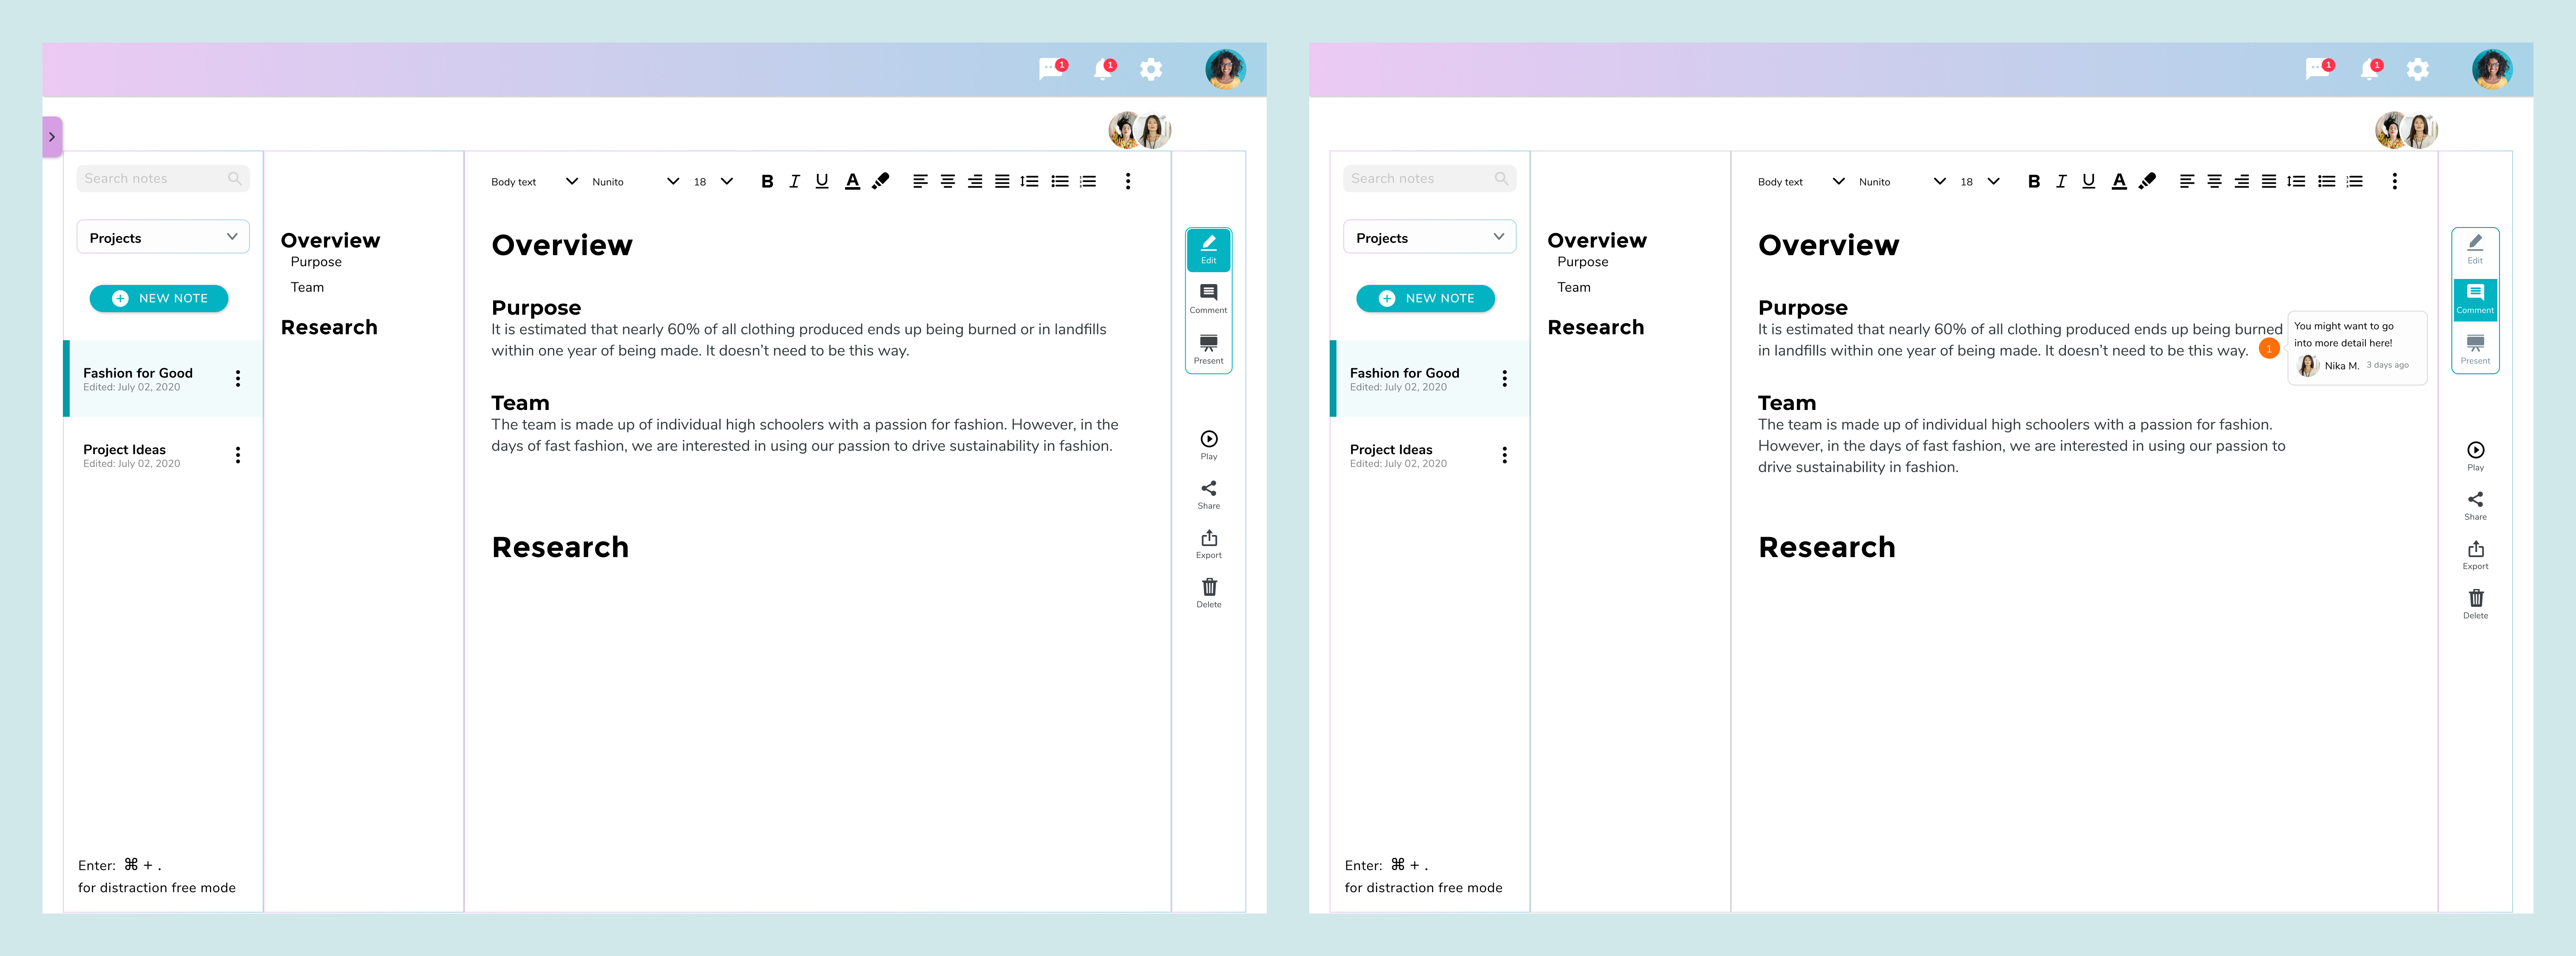Image resolution: width=2576 pixels, height=956 pixels.
Task: Justify text in left screen toolbar
Action: pyautogui.click(x=1002, y=181)
